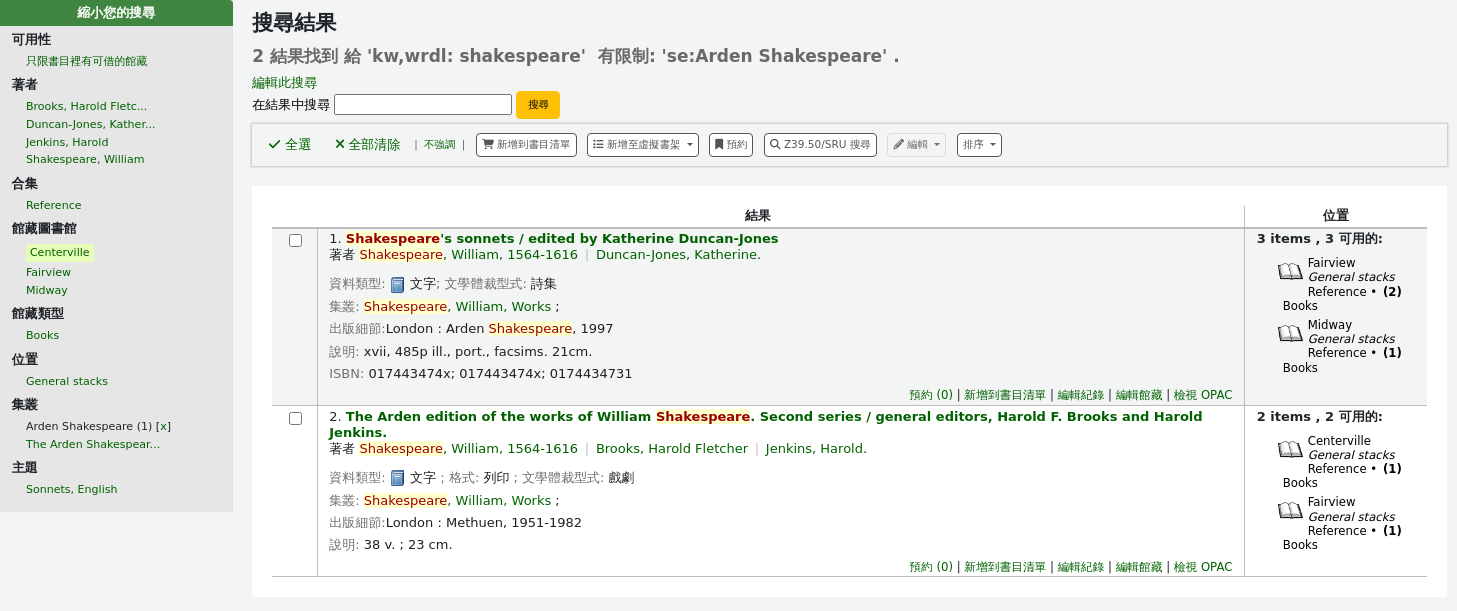
Task: Tick the checkbox for The Arden edition result
Action: [x=295, y=418]
